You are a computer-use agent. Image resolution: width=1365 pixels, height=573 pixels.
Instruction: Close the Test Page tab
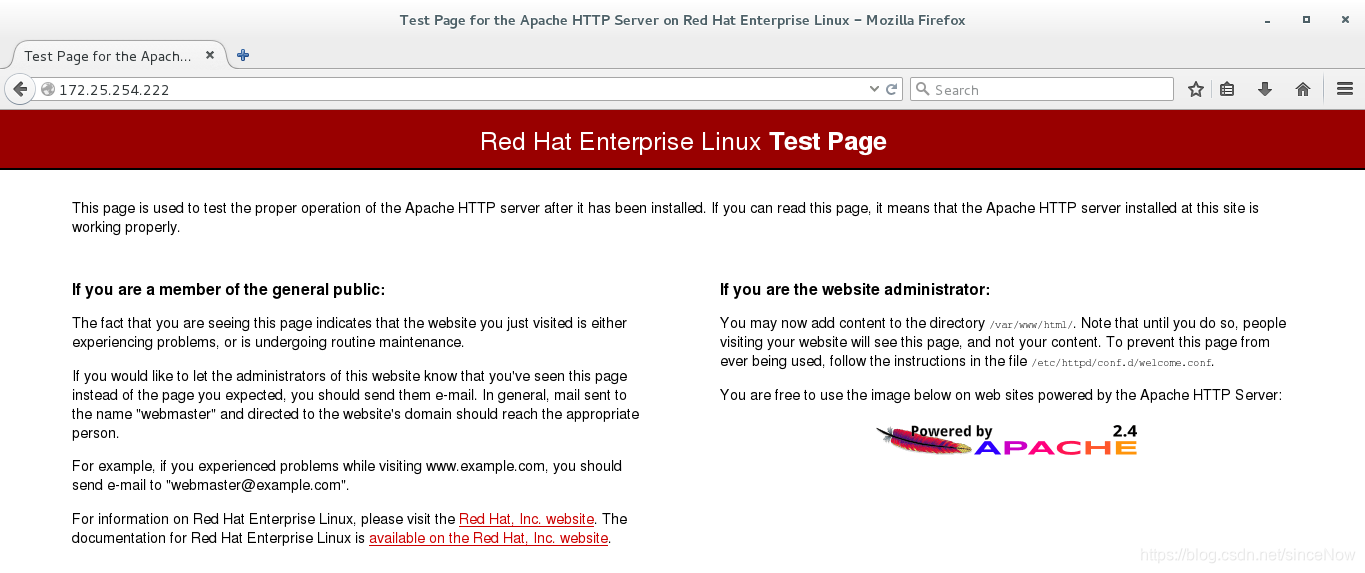(x=210, y=55)
